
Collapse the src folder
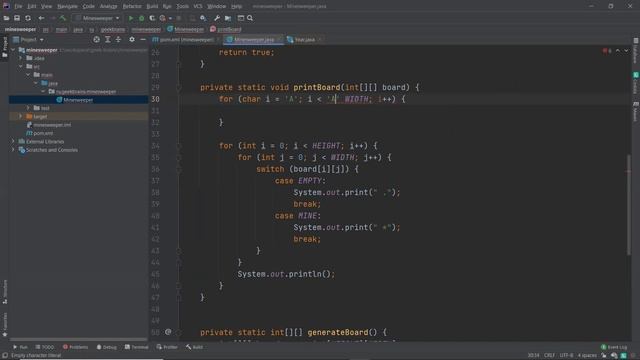(x=20, y=67)
